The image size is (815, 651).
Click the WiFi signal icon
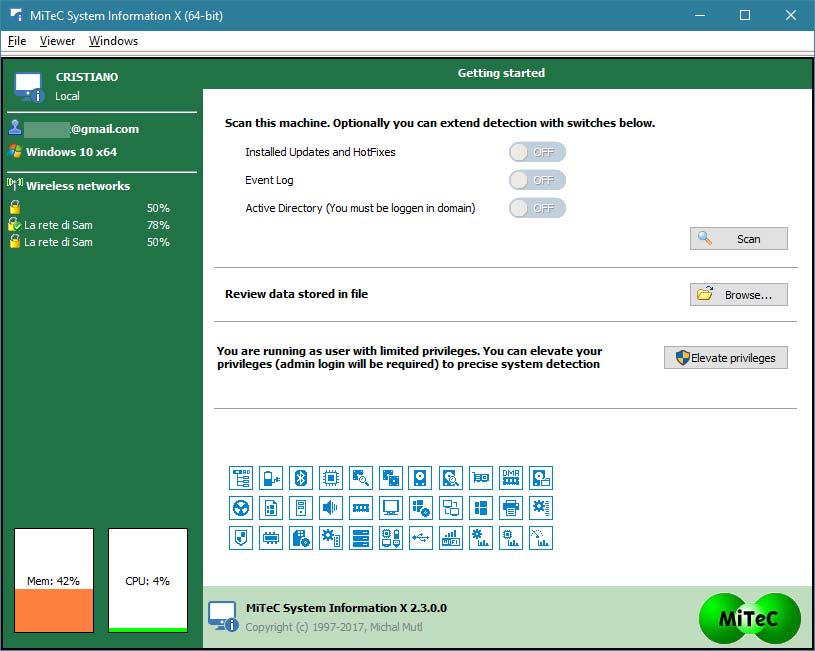point(451,538)
